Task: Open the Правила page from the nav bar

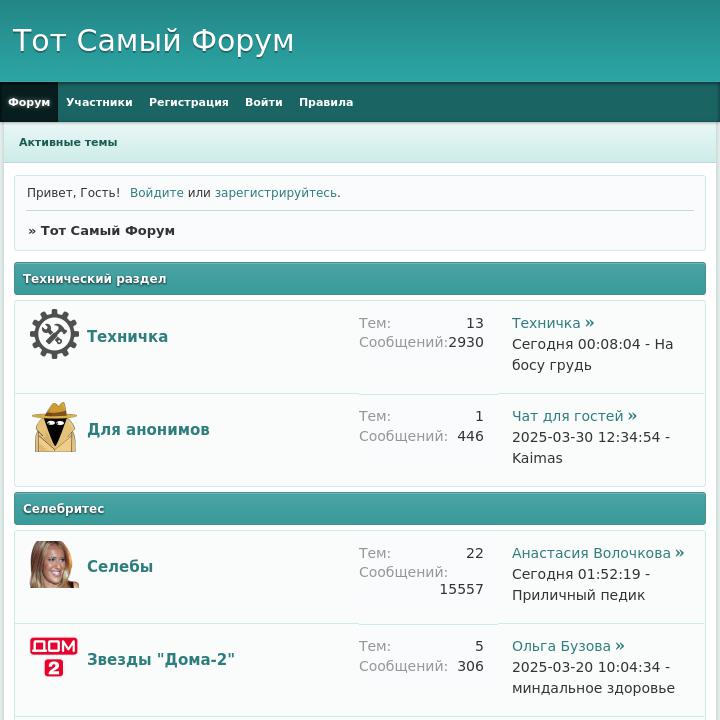Action: click(x=326, y=102)
